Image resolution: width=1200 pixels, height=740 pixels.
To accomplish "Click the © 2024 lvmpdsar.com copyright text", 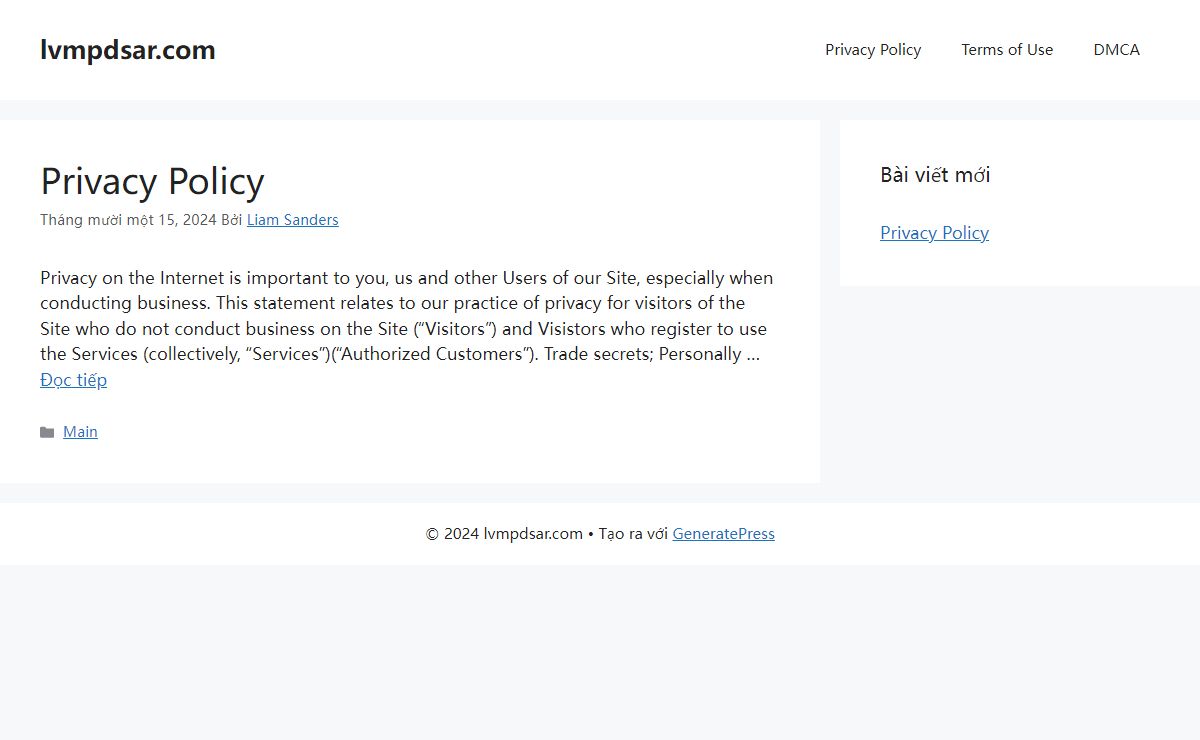I will click(x=504, y=534).
